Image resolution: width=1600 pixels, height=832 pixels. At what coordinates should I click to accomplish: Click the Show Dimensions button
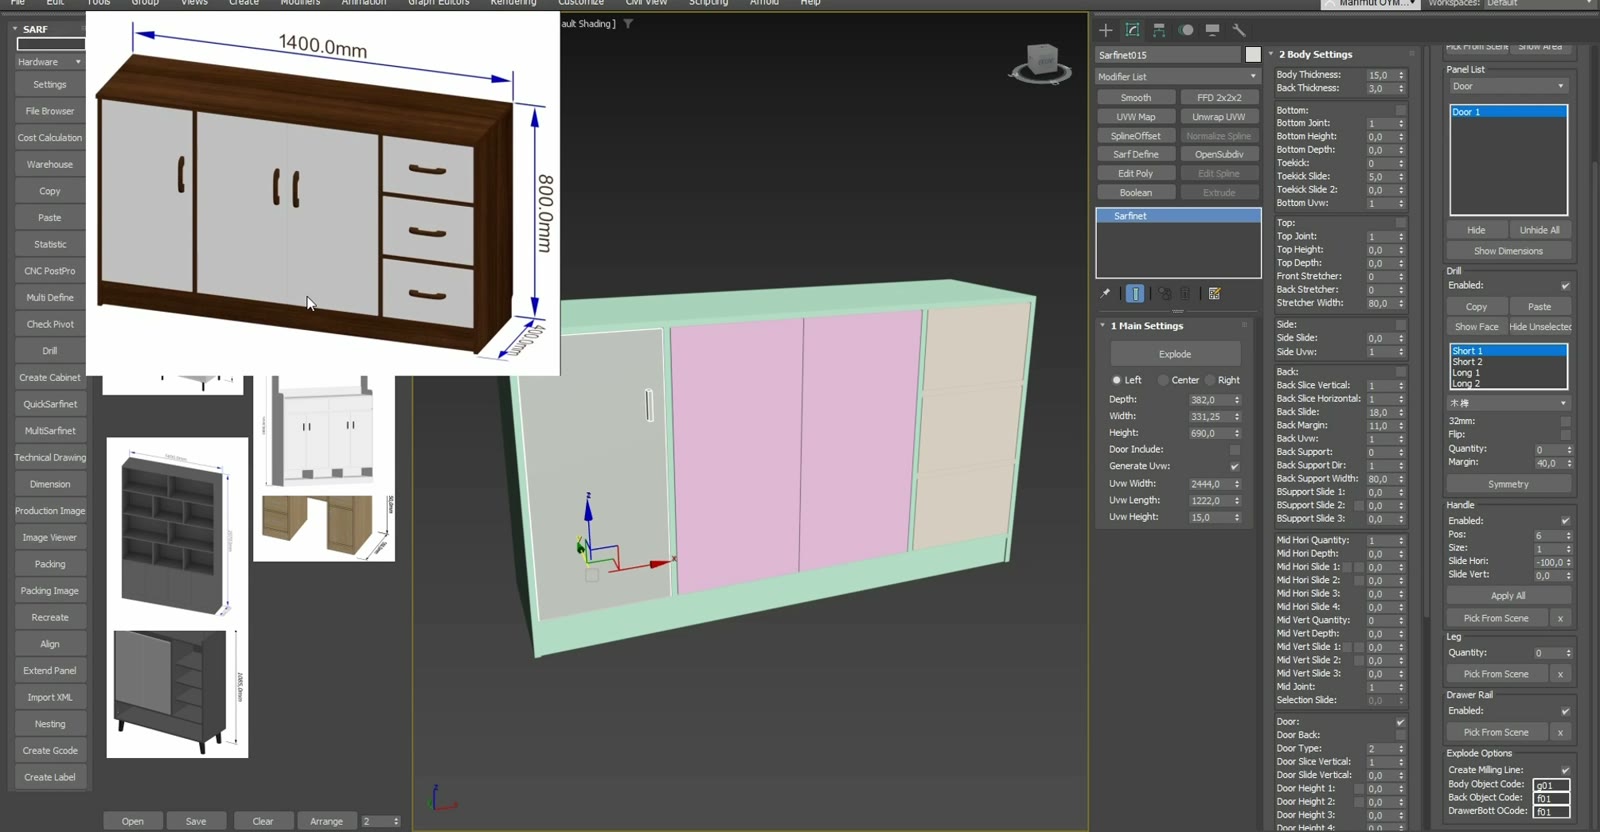click(1508, 251)
